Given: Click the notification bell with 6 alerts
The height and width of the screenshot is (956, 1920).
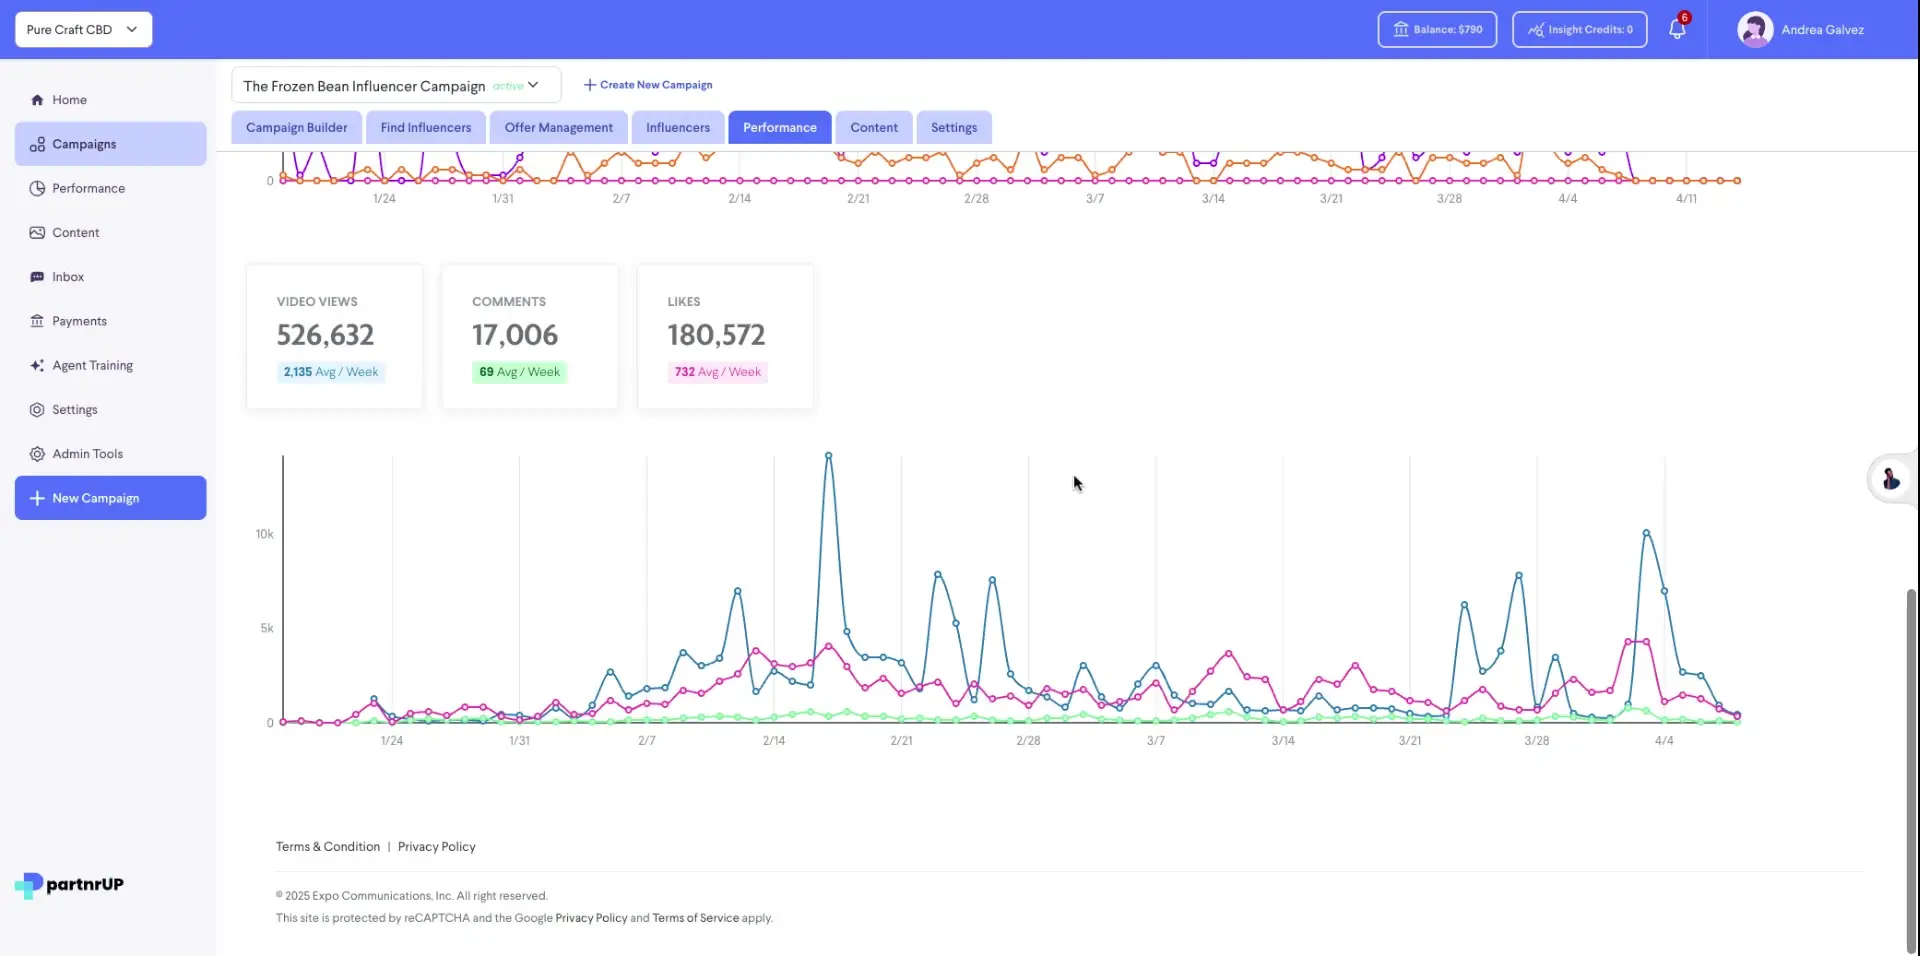Looking at the screenshot, I should click(1676, 29).
